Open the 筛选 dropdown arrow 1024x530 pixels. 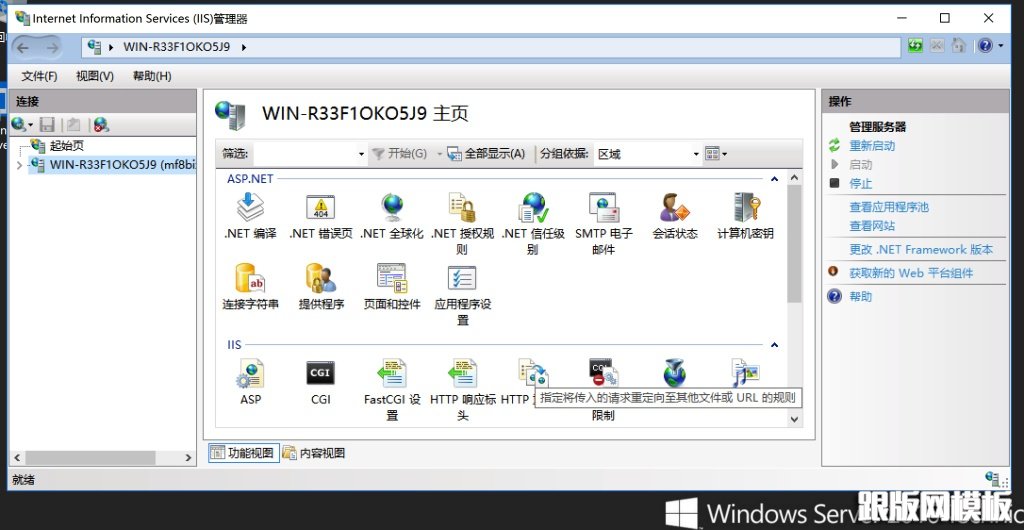(361, 155)
